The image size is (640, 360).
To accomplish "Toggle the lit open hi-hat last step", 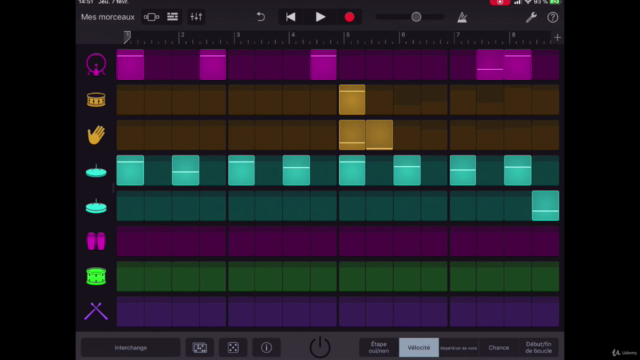I will point(546,206).
